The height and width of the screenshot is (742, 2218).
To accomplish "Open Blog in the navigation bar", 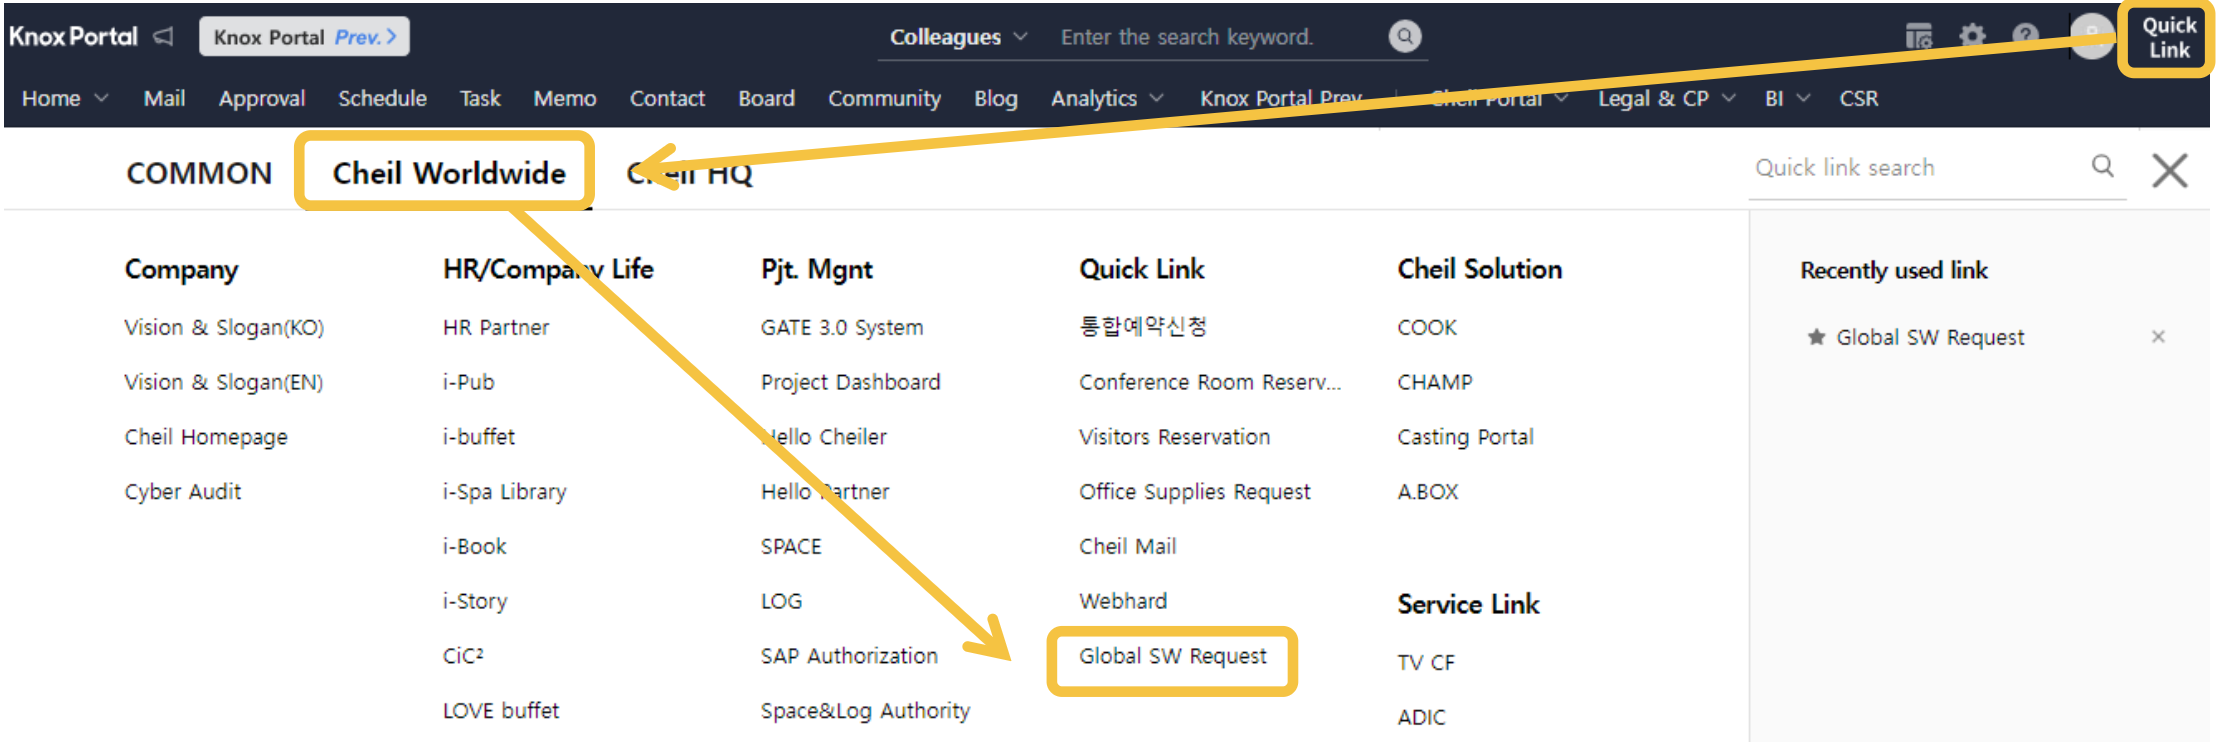I will (996, 98).
